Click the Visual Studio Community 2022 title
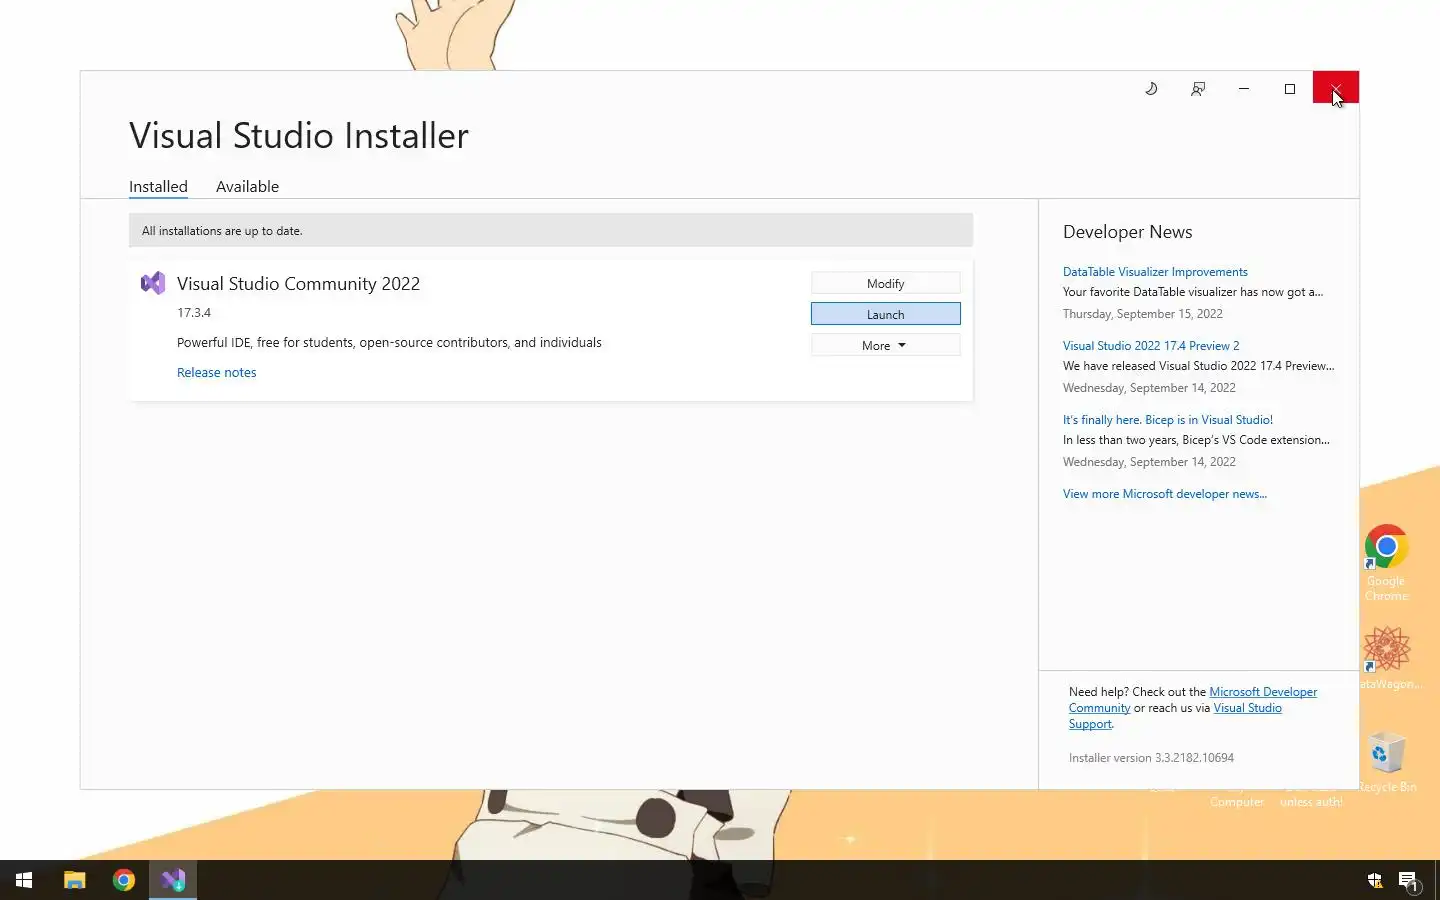This screenshot has height=900, width=1440. click(x=298, y=283)
